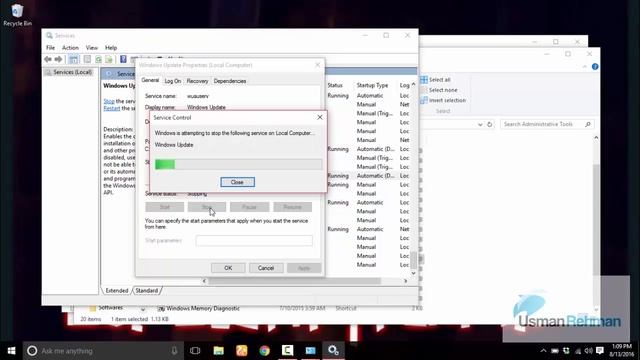Click the Refresh toolbar icon in Services
Screen dimensions: 640x360
click(98, 60)
